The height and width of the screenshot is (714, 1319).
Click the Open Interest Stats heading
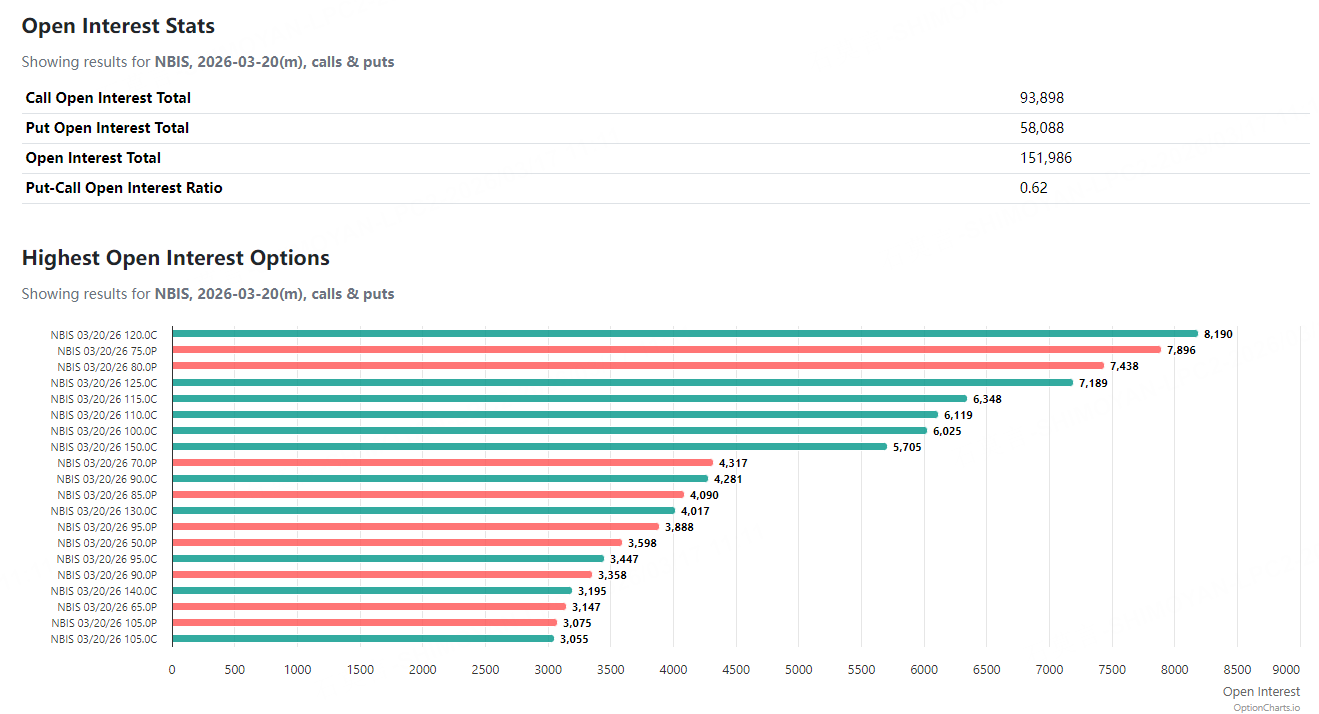click(x=118, y=26)
